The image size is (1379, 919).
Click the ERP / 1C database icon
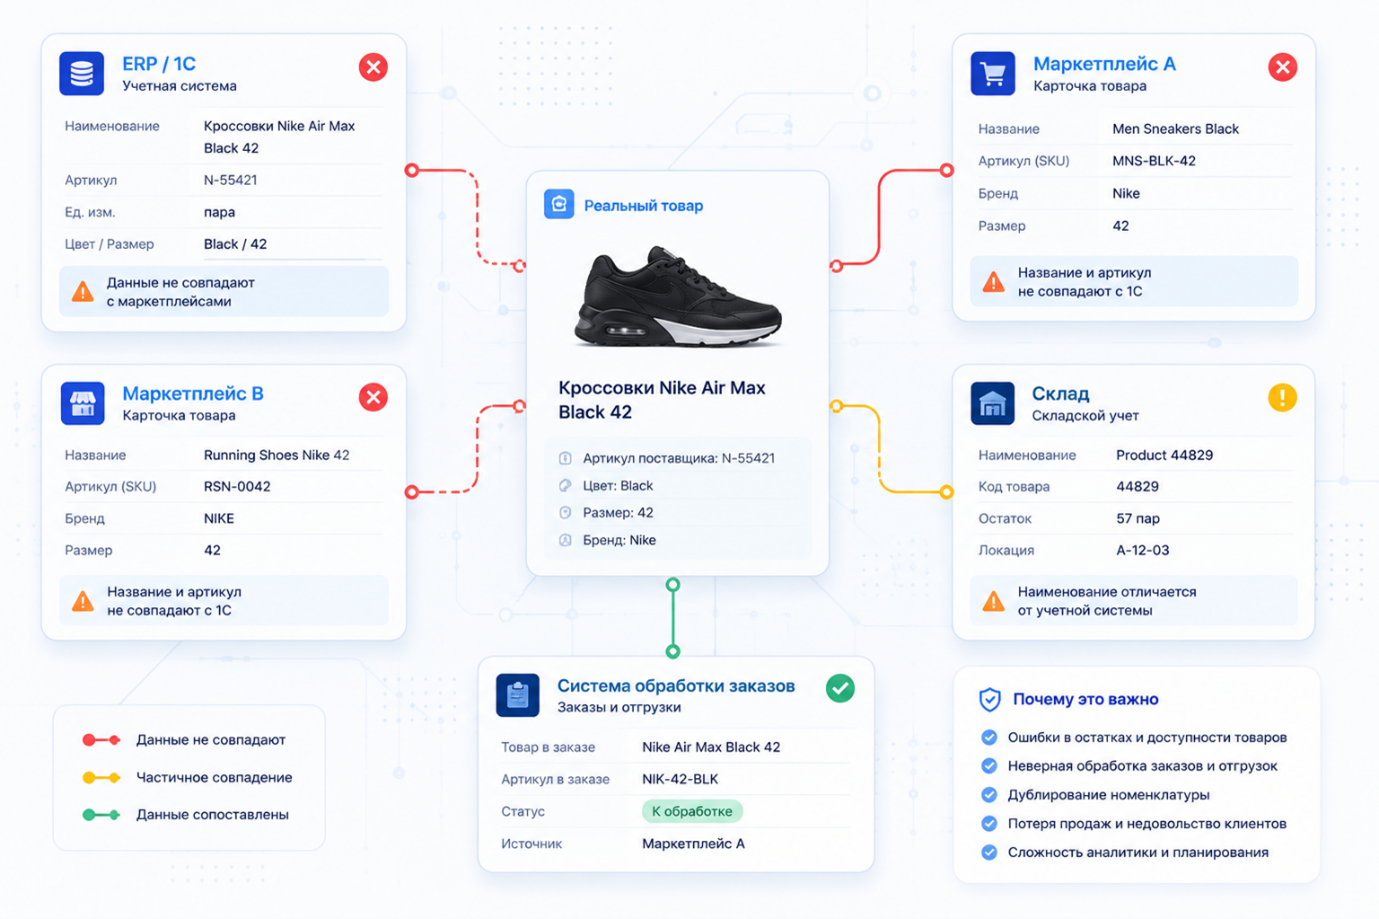pyautogui.click(x=82, y=73)
